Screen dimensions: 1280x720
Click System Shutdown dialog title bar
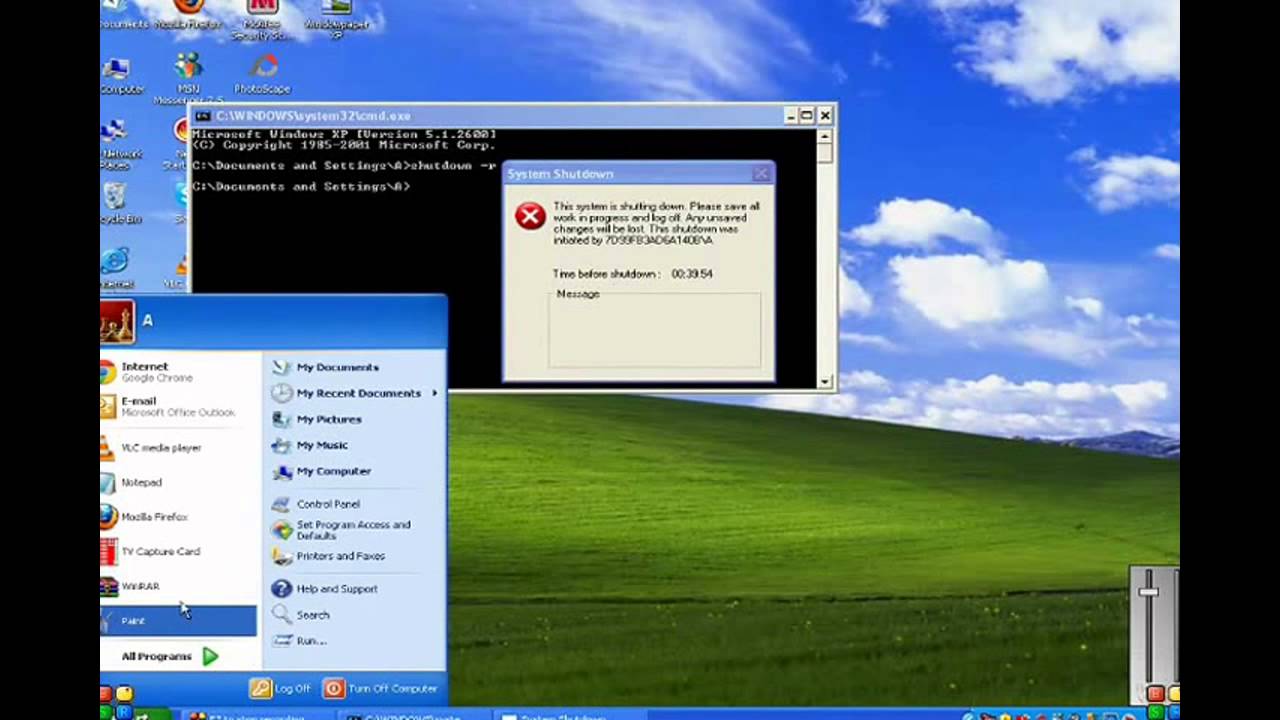coord(638,174)
